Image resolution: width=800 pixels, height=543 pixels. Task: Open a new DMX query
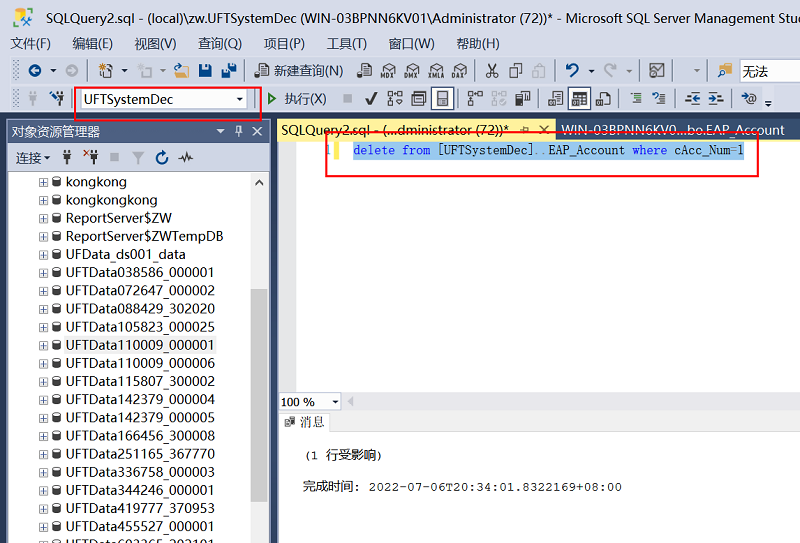412,70
